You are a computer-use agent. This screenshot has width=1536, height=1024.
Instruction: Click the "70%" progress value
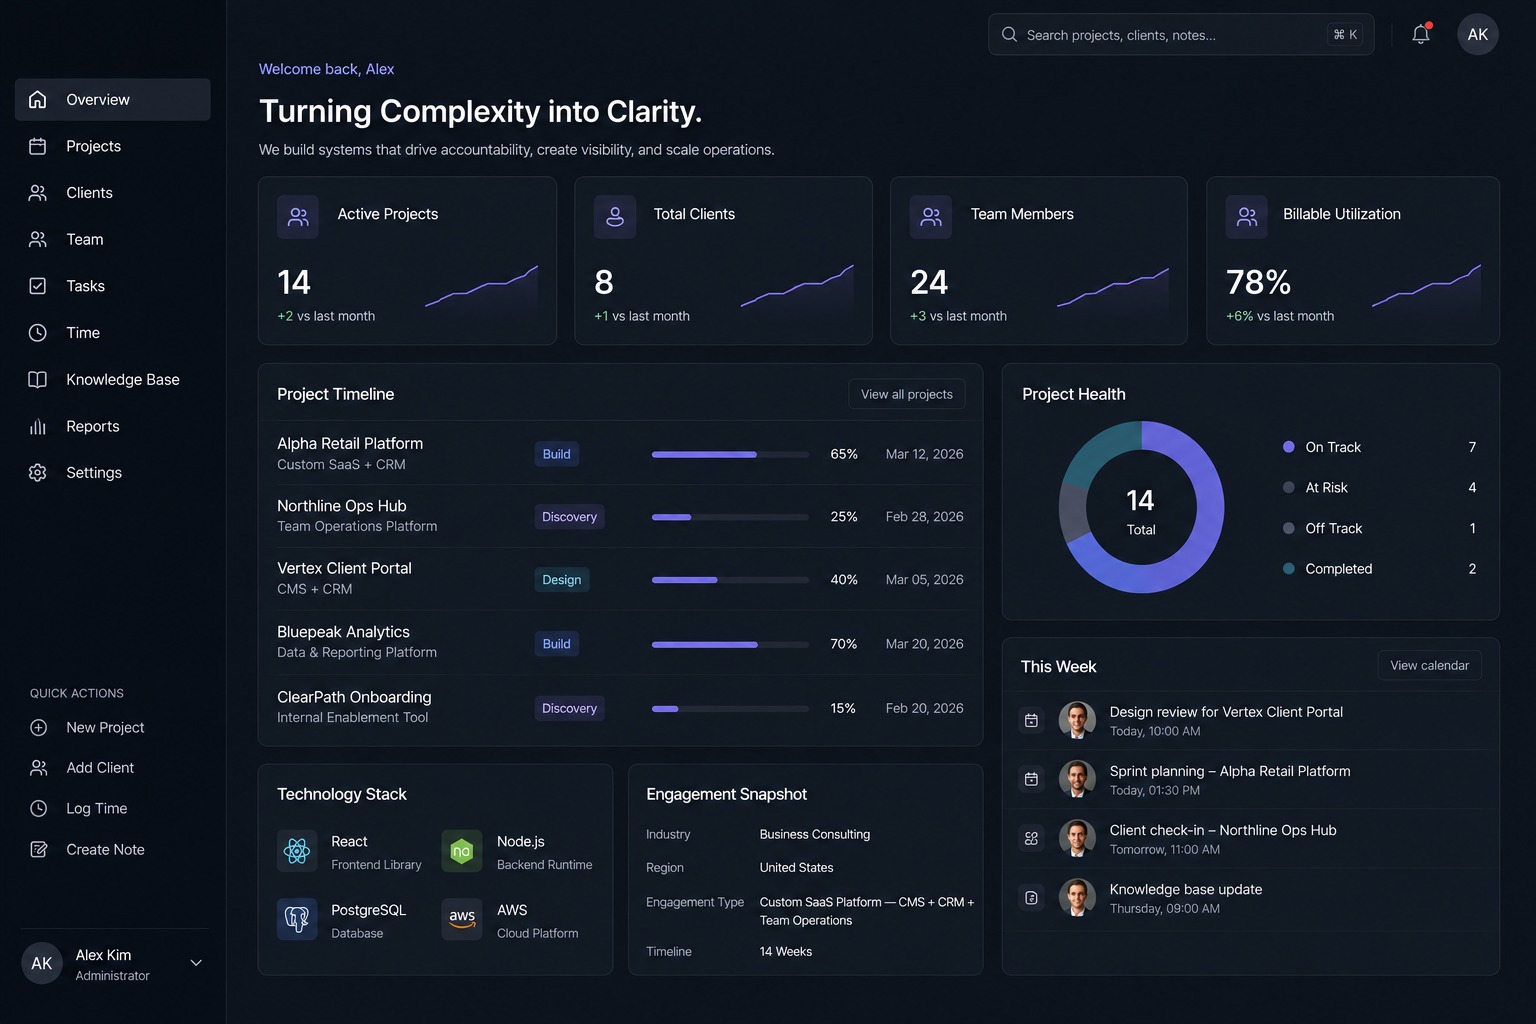[844, 644]
